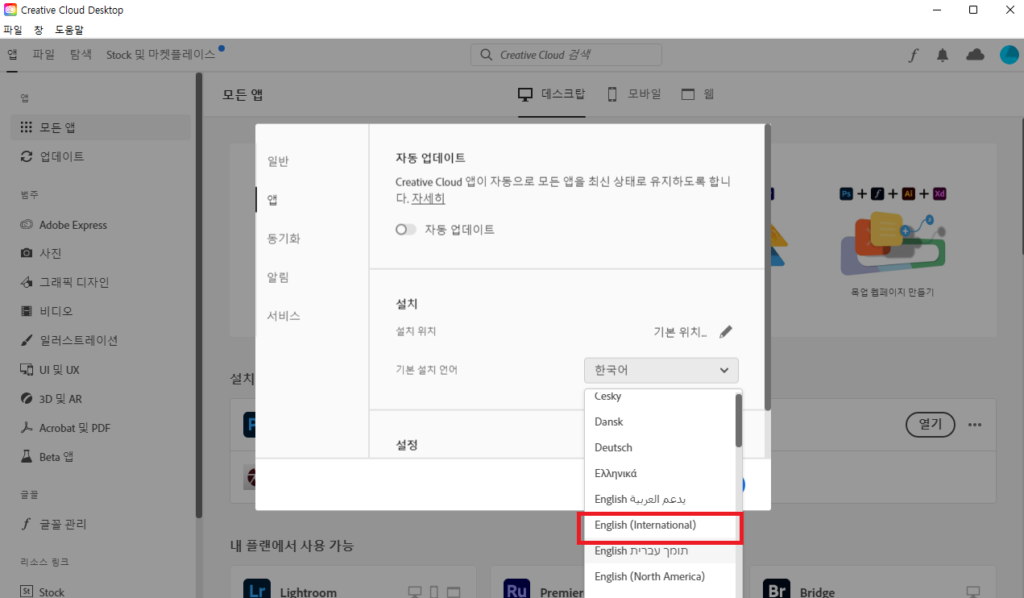Check cloud sync status icon
Screen dimensions: 1024x598
[975, 55]
